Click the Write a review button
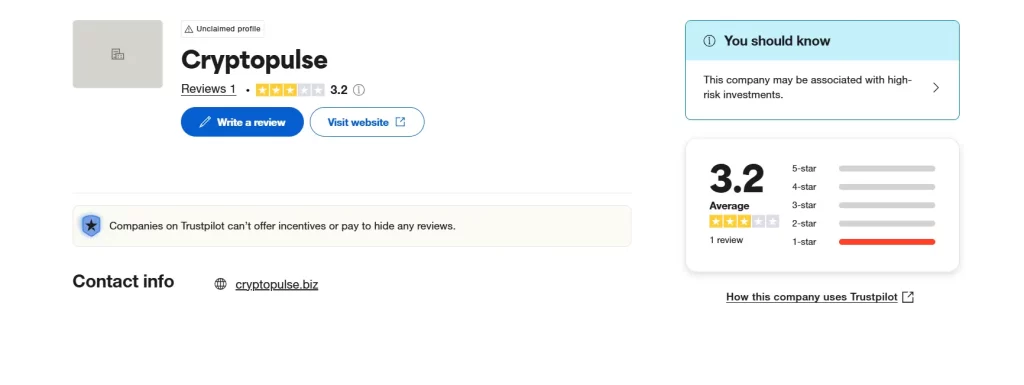The height and width of the screenshot is (385, 1024). pos(242,122)
